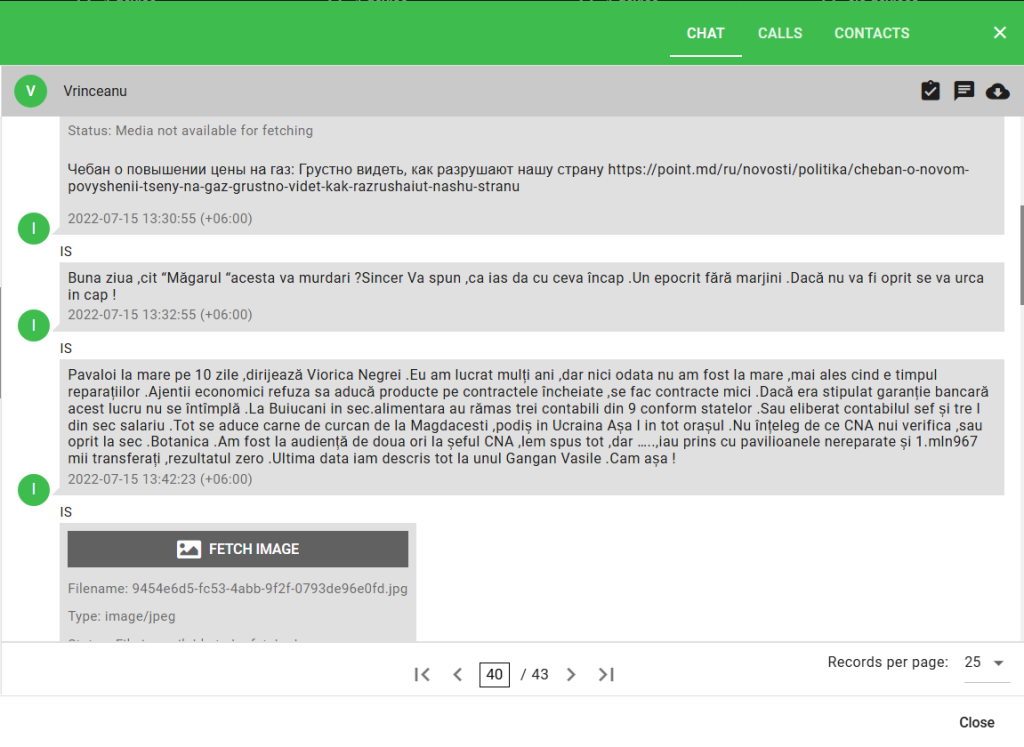This screenshot has height=747, width=1024.
Task: Click the clipboard checkmark icon
Action: pyautogui.click(x=930, y=91)
